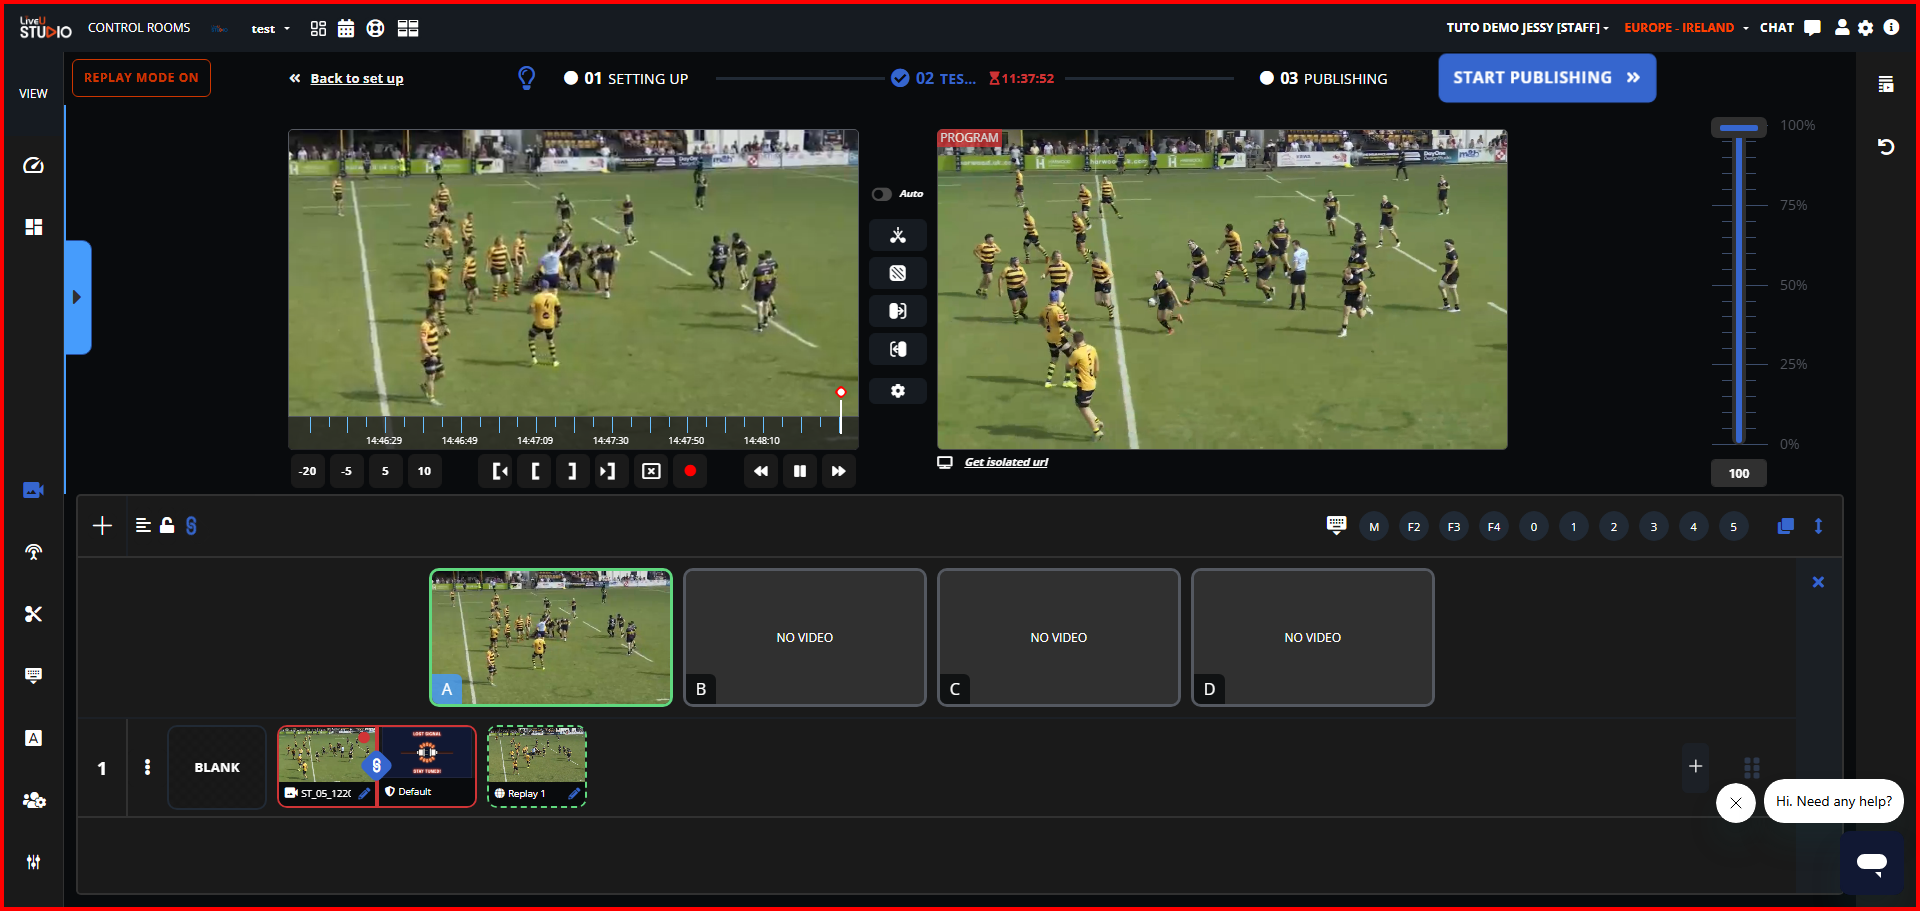Click the undo arrow in right sidebar

tap(1886, 147)
